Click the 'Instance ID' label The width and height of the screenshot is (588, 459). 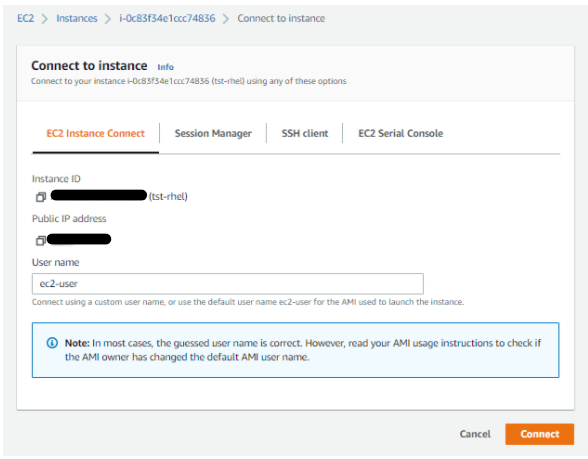click(x=56, y=179)
